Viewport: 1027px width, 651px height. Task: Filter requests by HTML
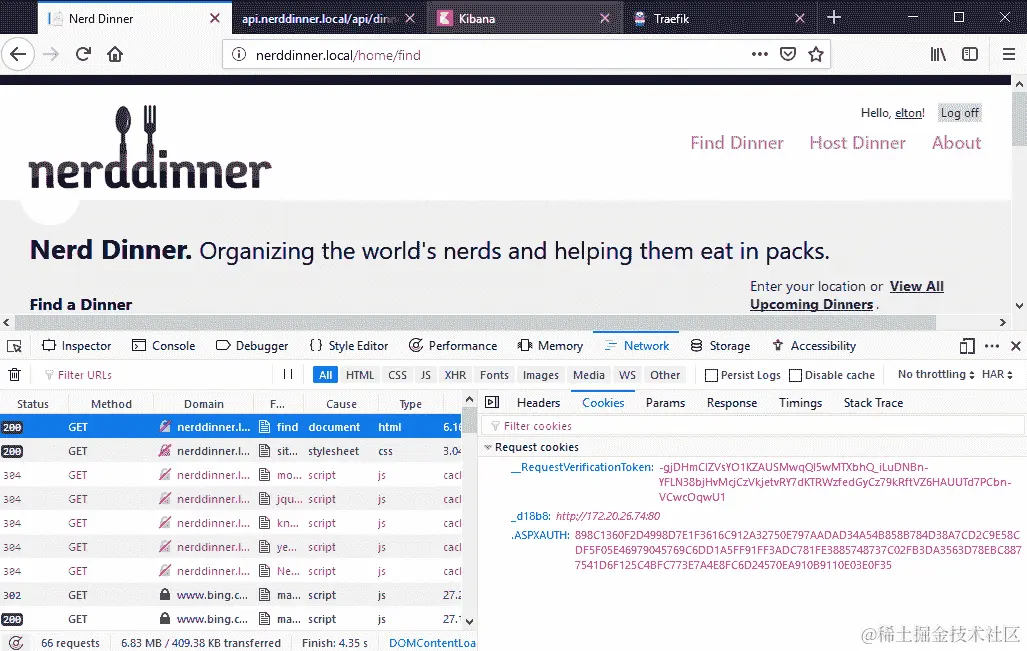click(x=360, y=375)
